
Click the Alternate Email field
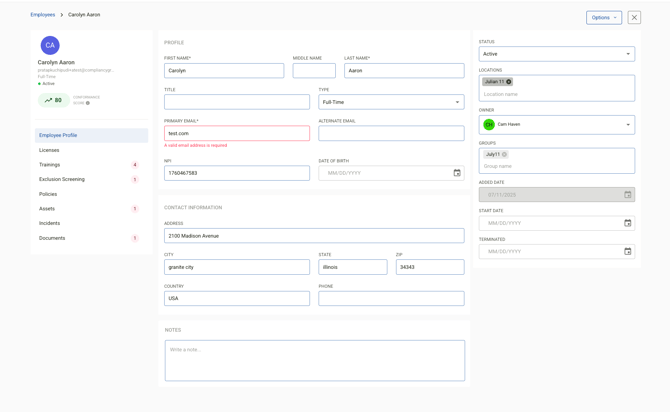pos(391,133)
